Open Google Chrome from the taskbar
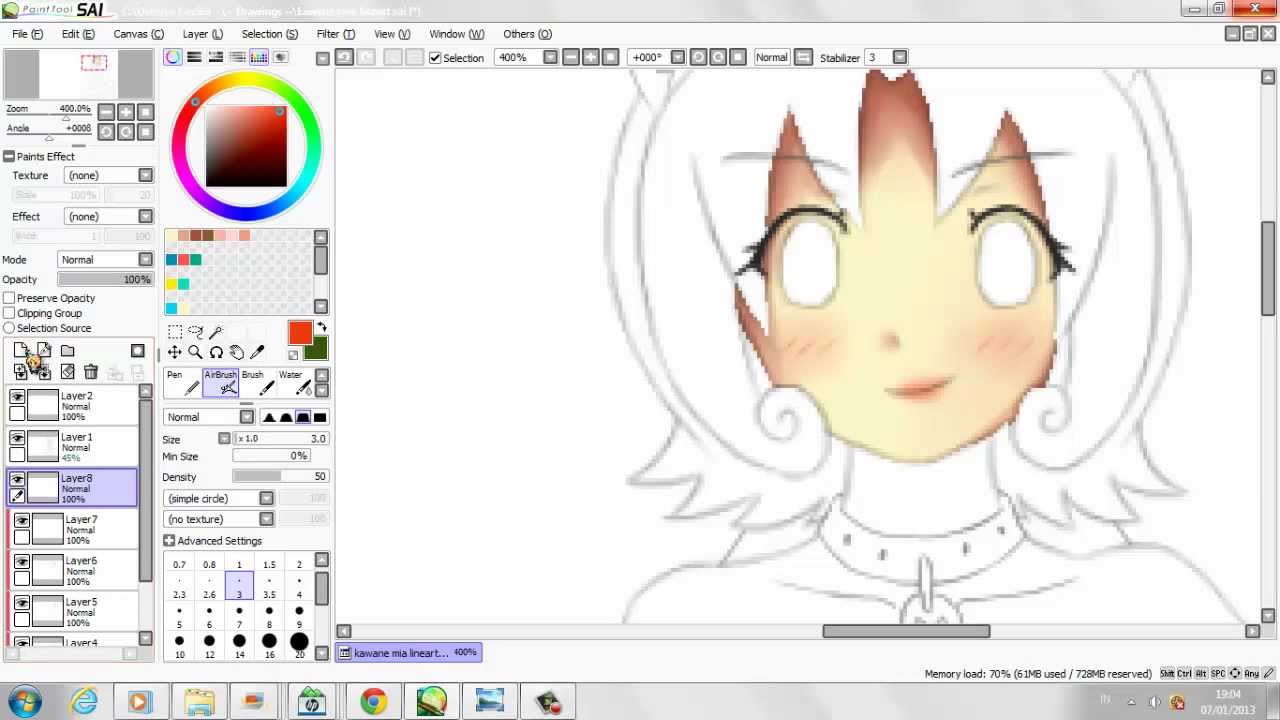The width and height of the screenshot is (1280, 720). (x=373, y=702)
